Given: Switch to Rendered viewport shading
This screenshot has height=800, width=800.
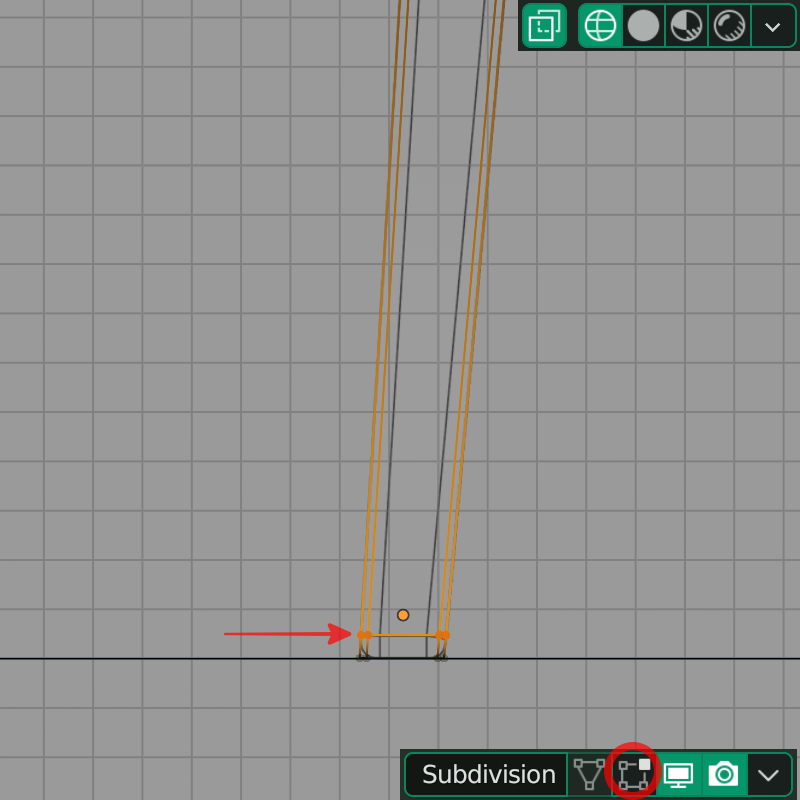Looking at the screenshot, I should [730, 26].
